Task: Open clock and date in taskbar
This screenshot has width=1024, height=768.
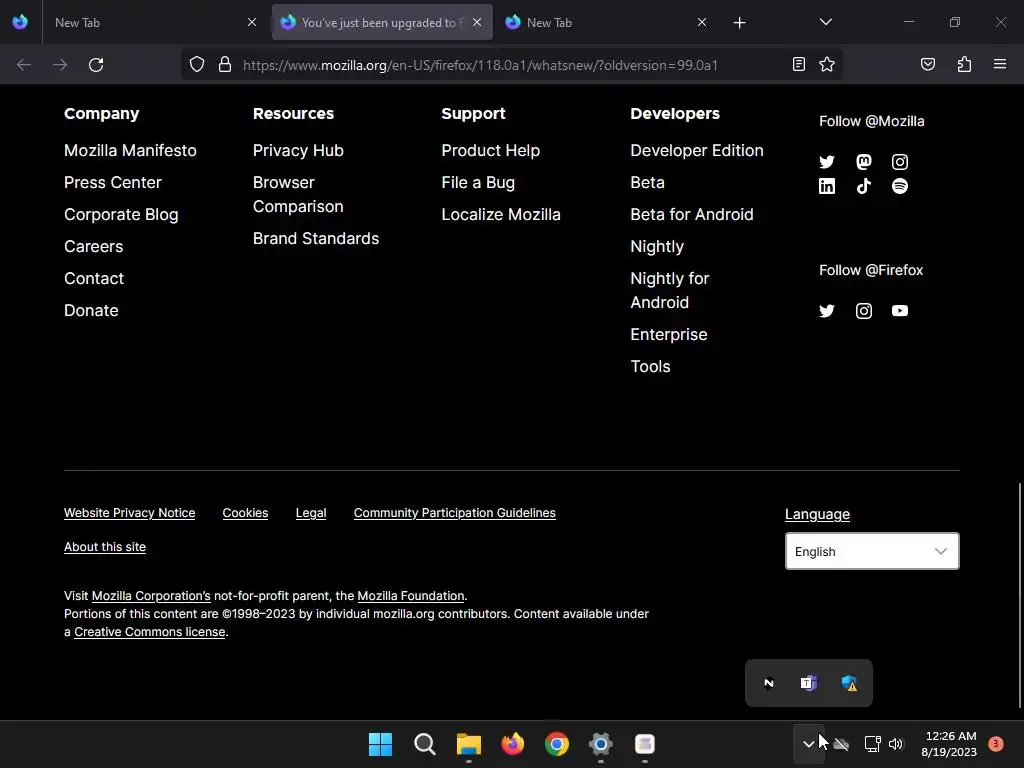Action: [x=949, y=744]
